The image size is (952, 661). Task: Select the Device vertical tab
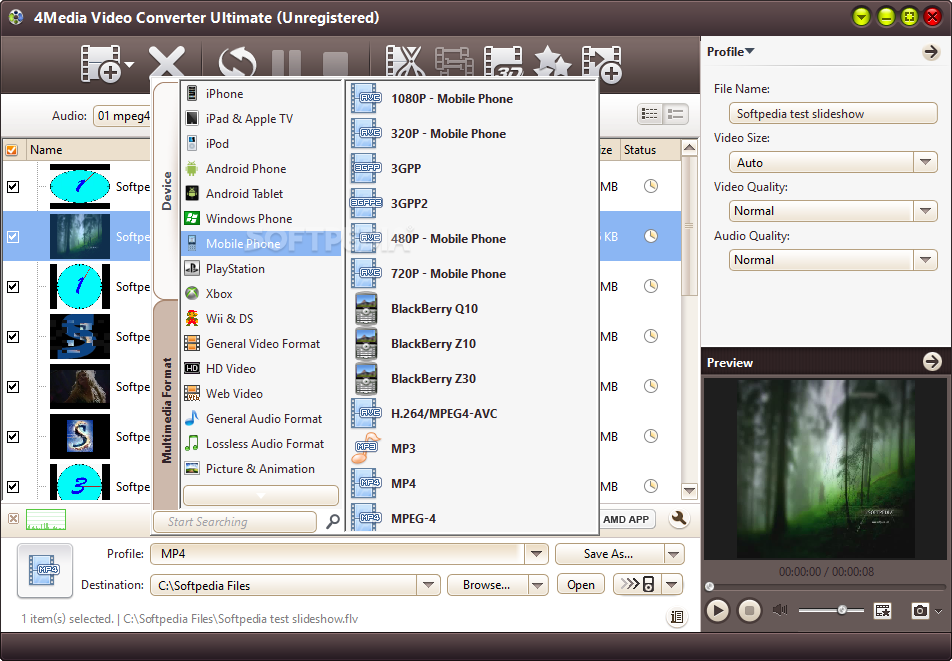pos(166,189)
